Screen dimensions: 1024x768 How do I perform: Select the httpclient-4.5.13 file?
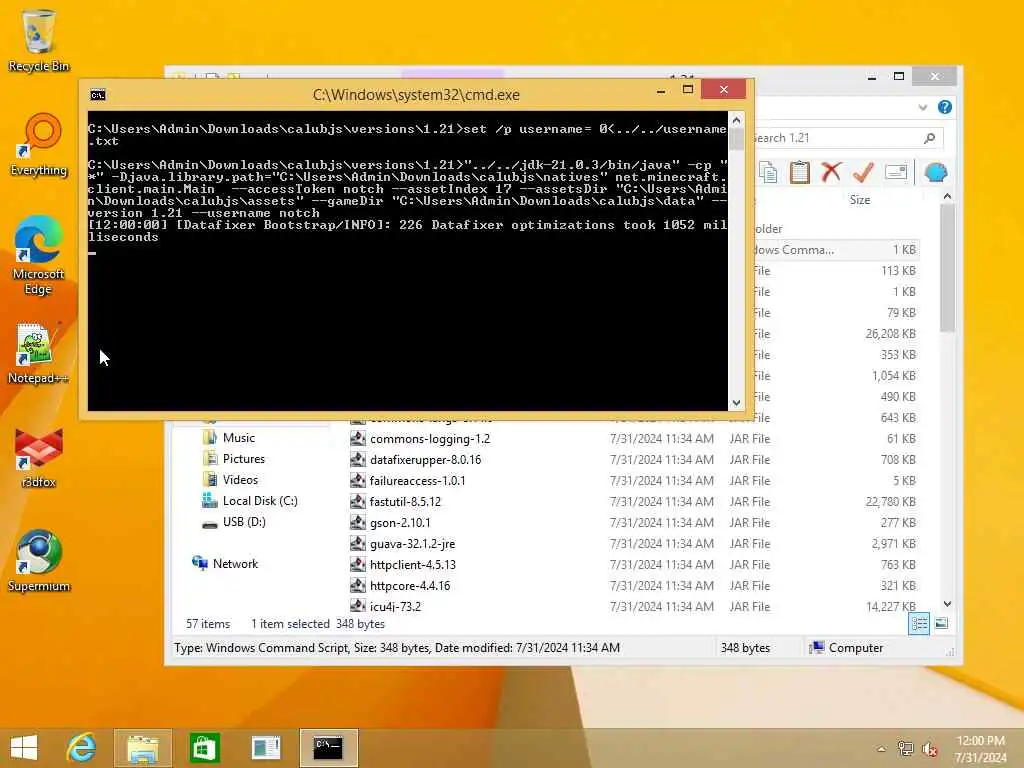tap(413, 564)
